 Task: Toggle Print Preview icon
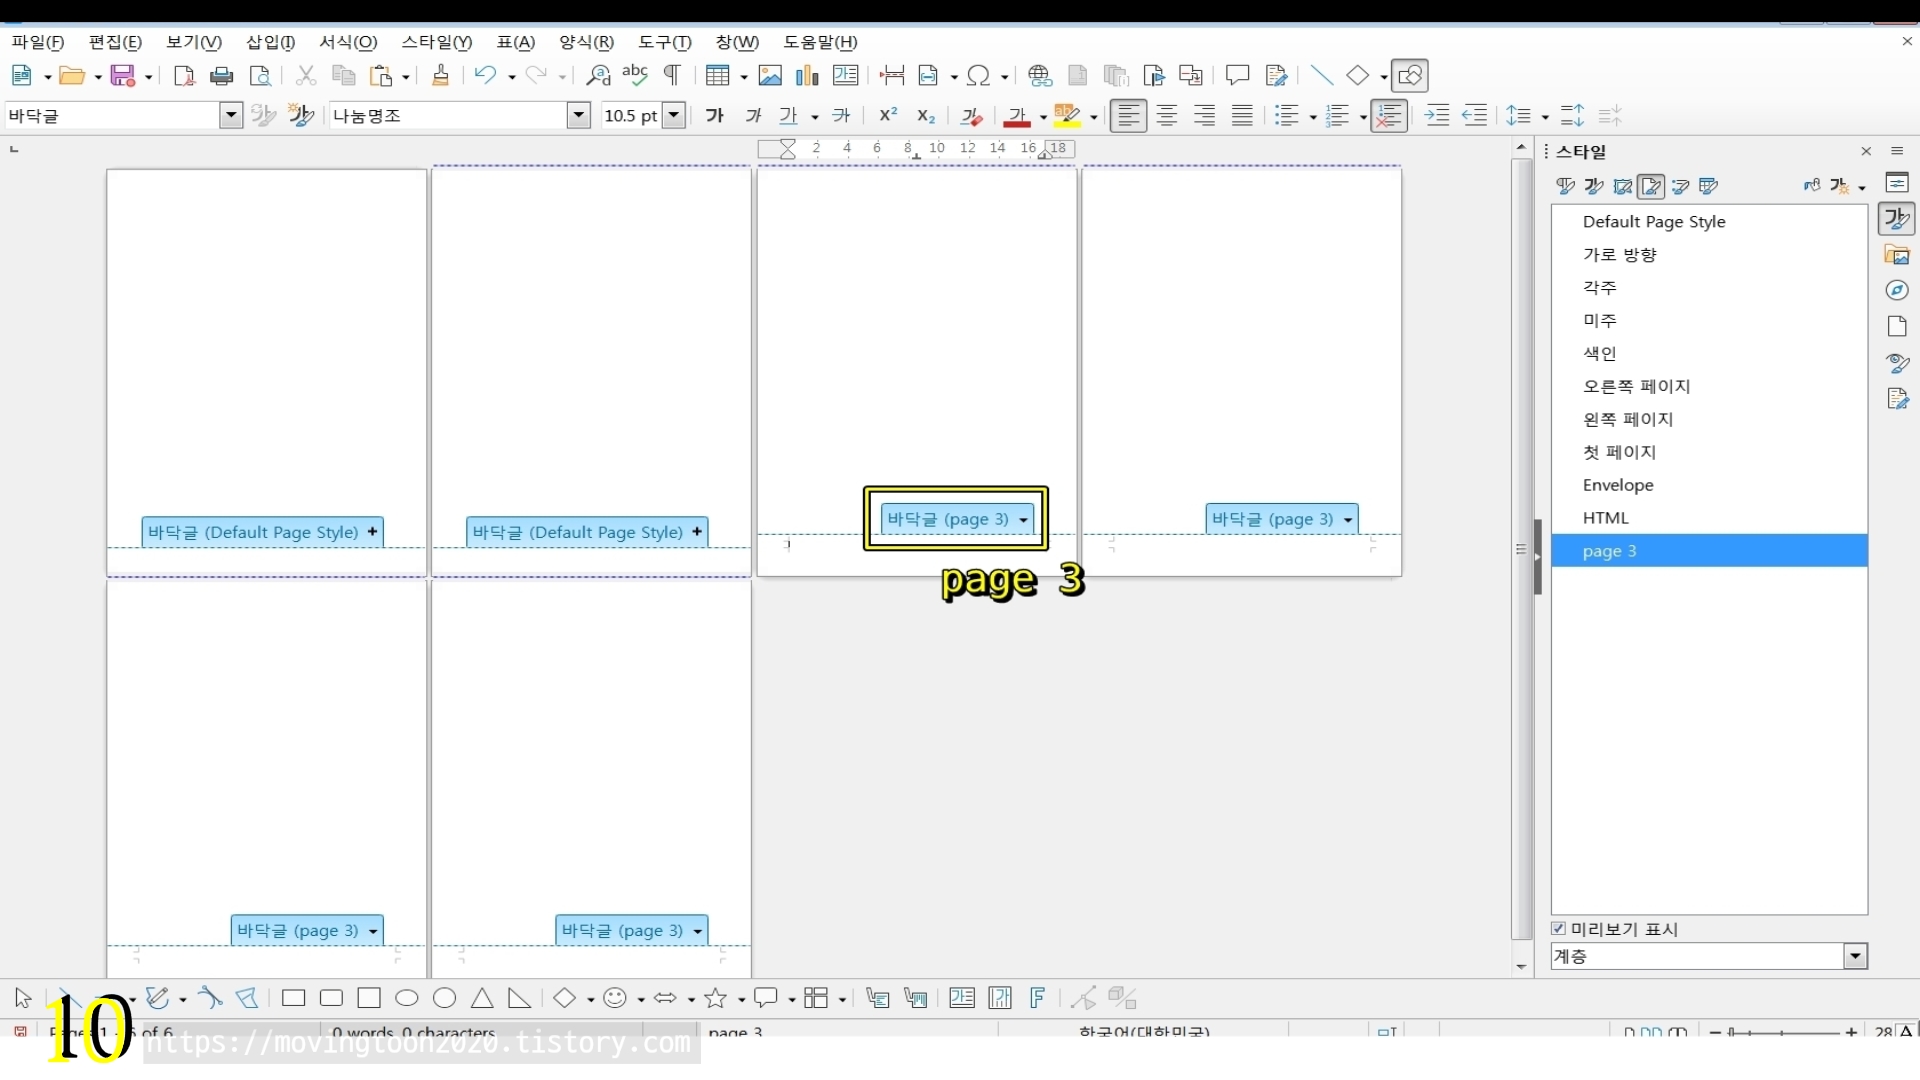click(x=260, y=76)
